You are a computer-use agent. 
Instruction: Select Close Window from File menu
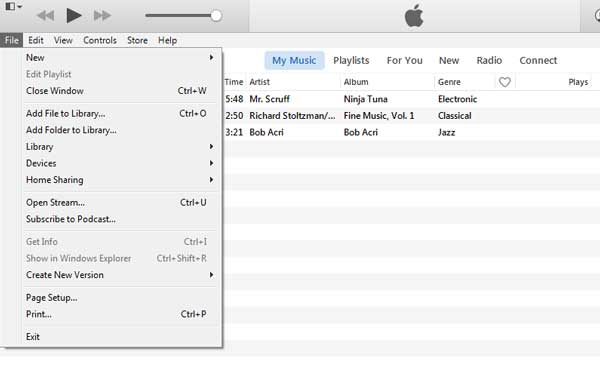(x=119, y=91)
